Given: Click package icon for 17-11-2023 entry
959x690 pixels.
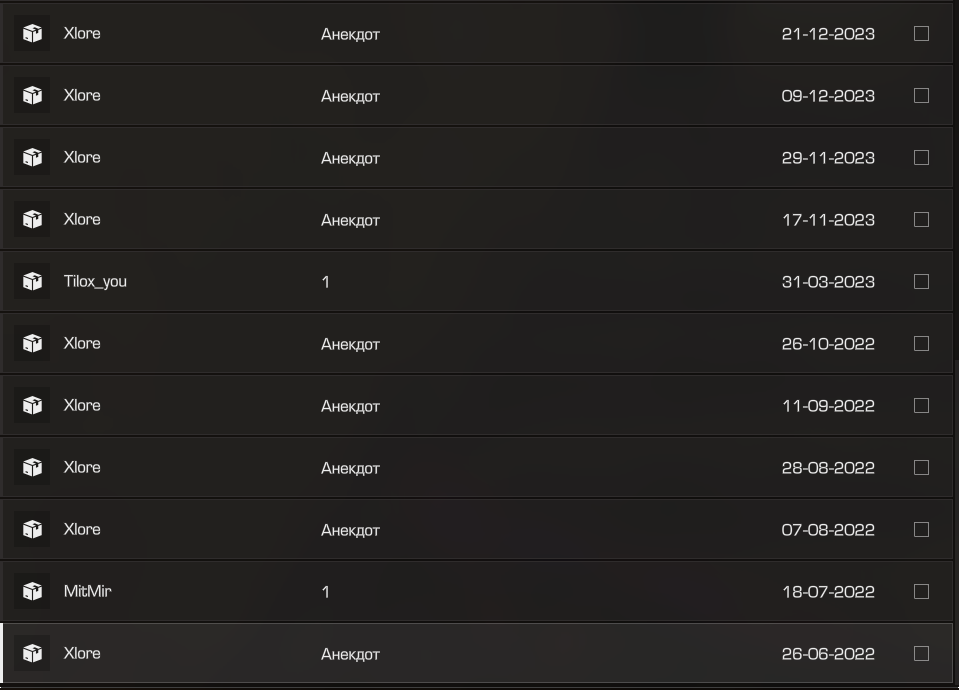Looking at the screenshot, I should (32, 219).
